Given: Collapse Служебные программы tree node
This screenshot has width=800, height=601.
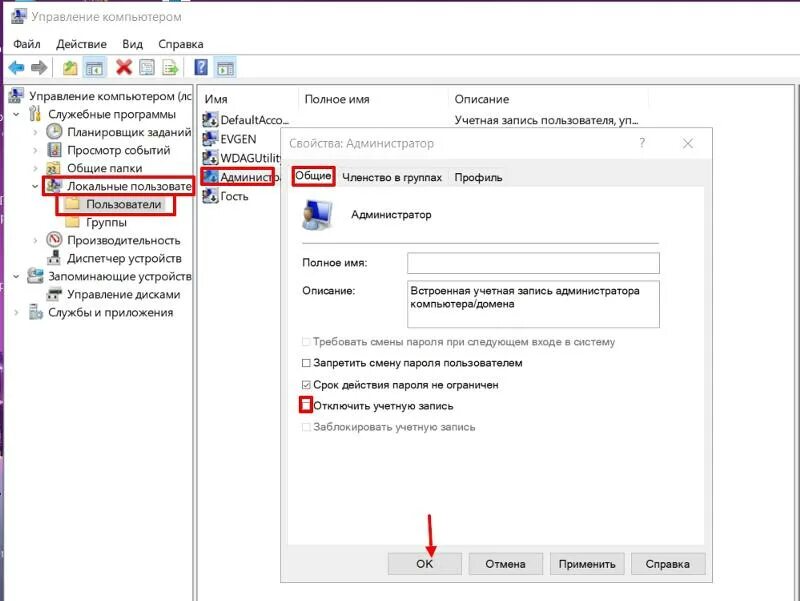Looking at the screenshot, I should [x=16, y=114].
